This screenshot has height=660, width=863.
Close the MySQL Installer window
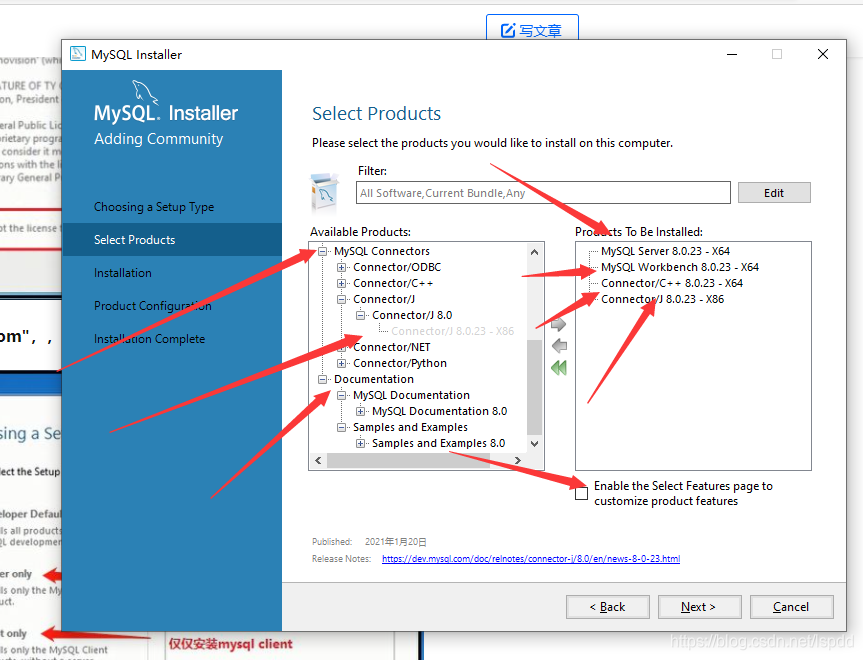[x=823, y=54]
